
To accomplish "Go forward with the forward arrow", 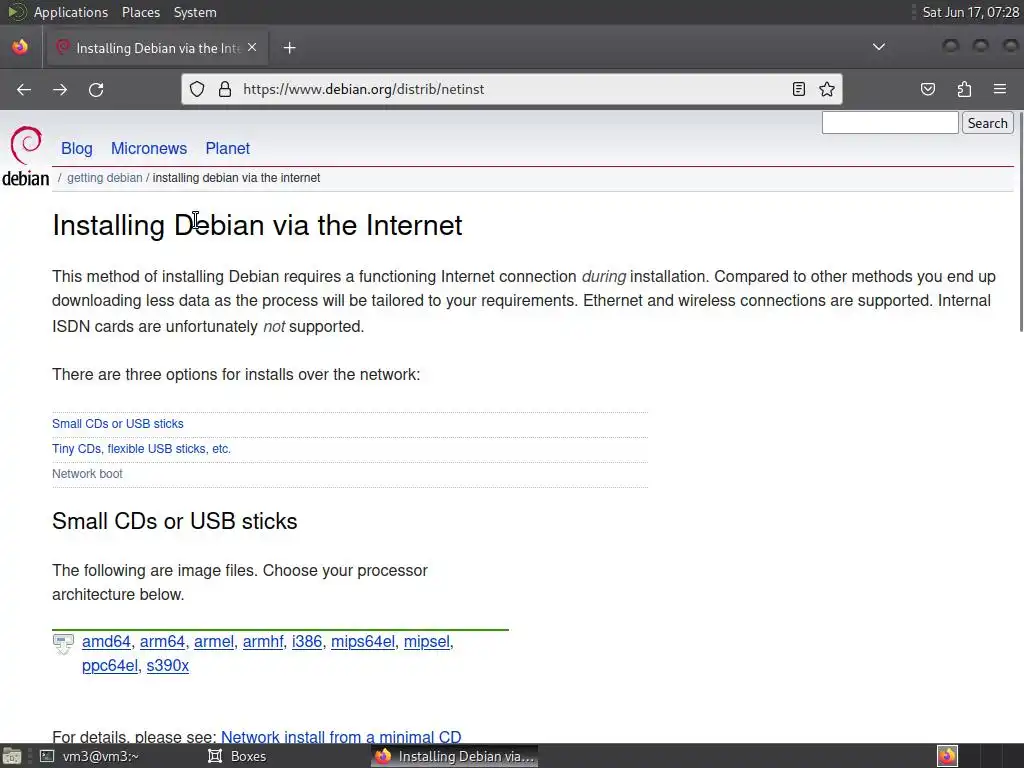I will point(60,89).
